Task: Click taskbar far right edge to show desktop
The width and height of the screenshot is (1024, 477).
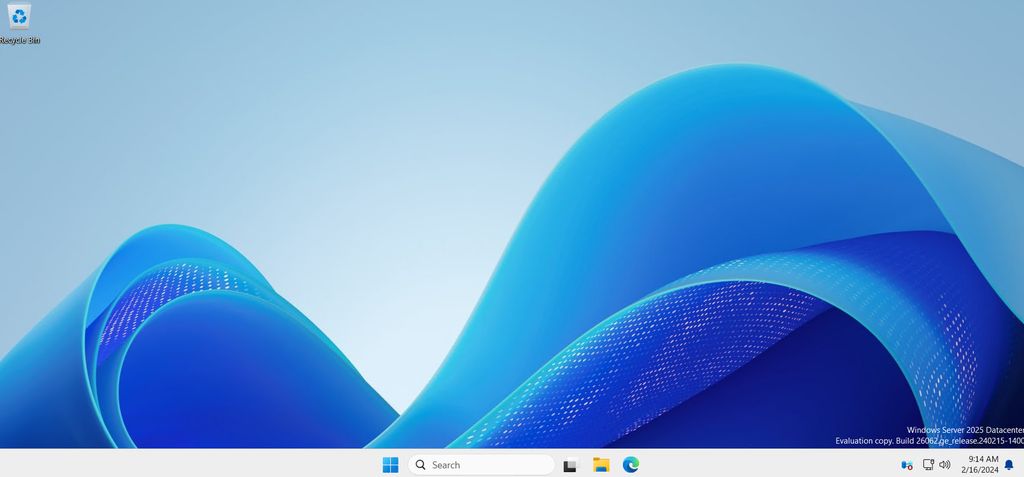Action: (x=1021, y=465)
